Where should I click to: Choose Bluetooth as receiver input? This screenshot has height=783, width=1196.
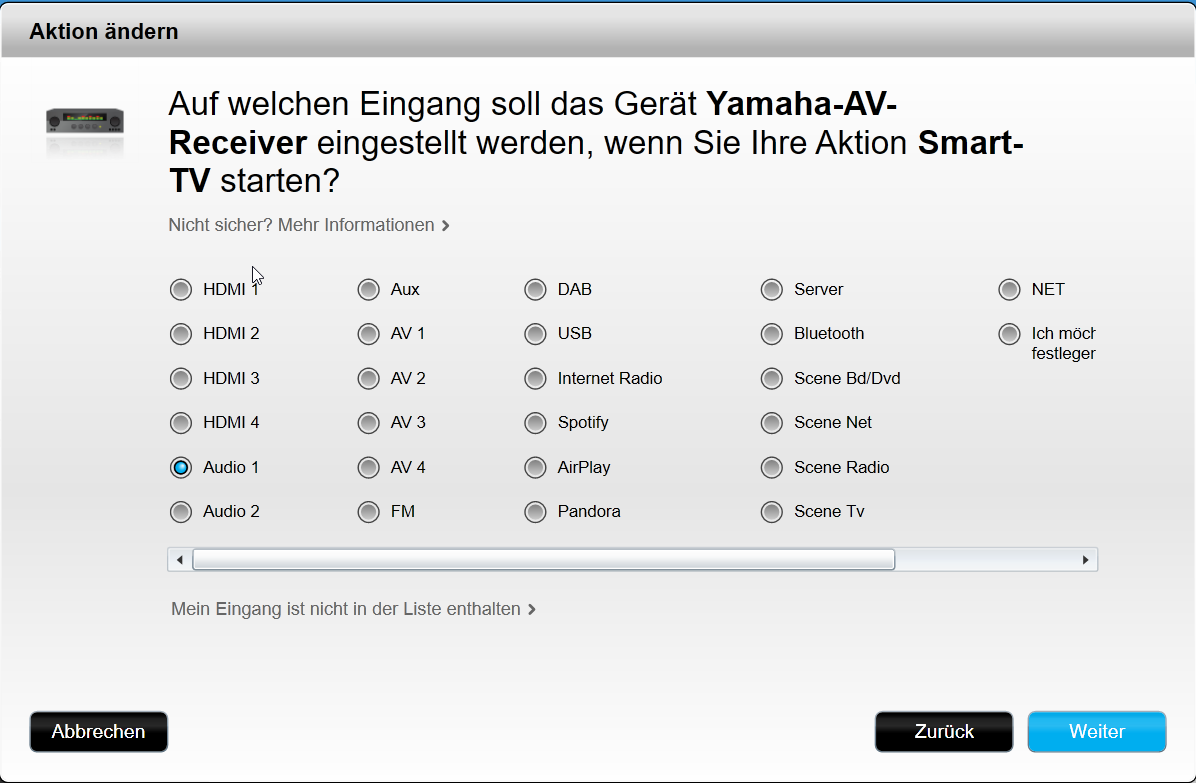772,334
